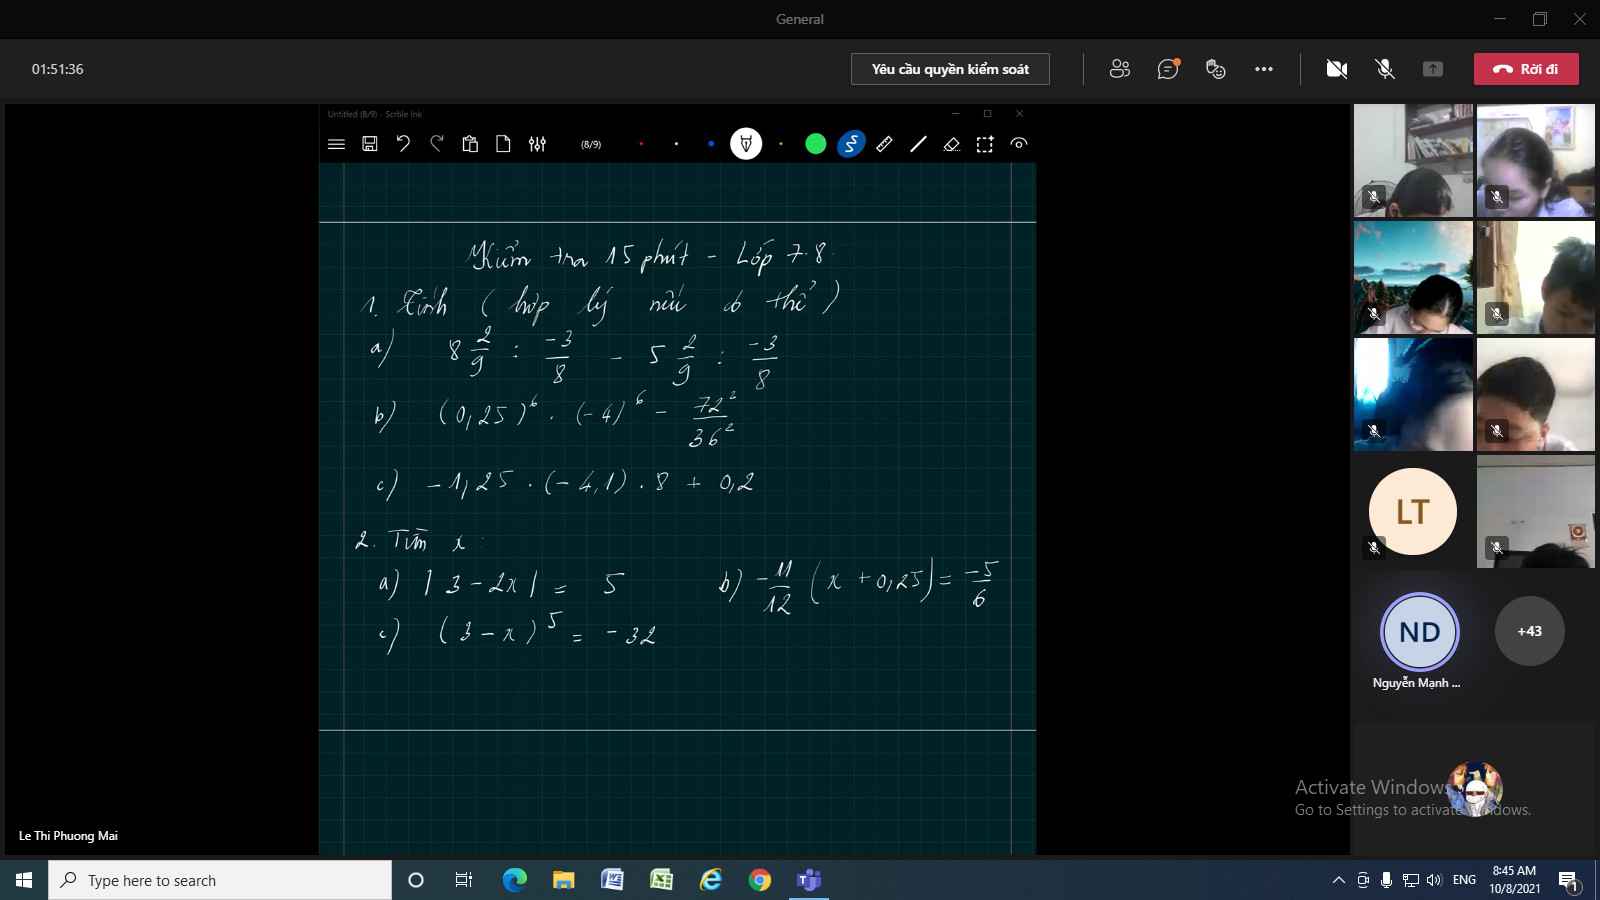Click the 'Type here to search' box
The image size is (1600, 900).
click(220, 880)
